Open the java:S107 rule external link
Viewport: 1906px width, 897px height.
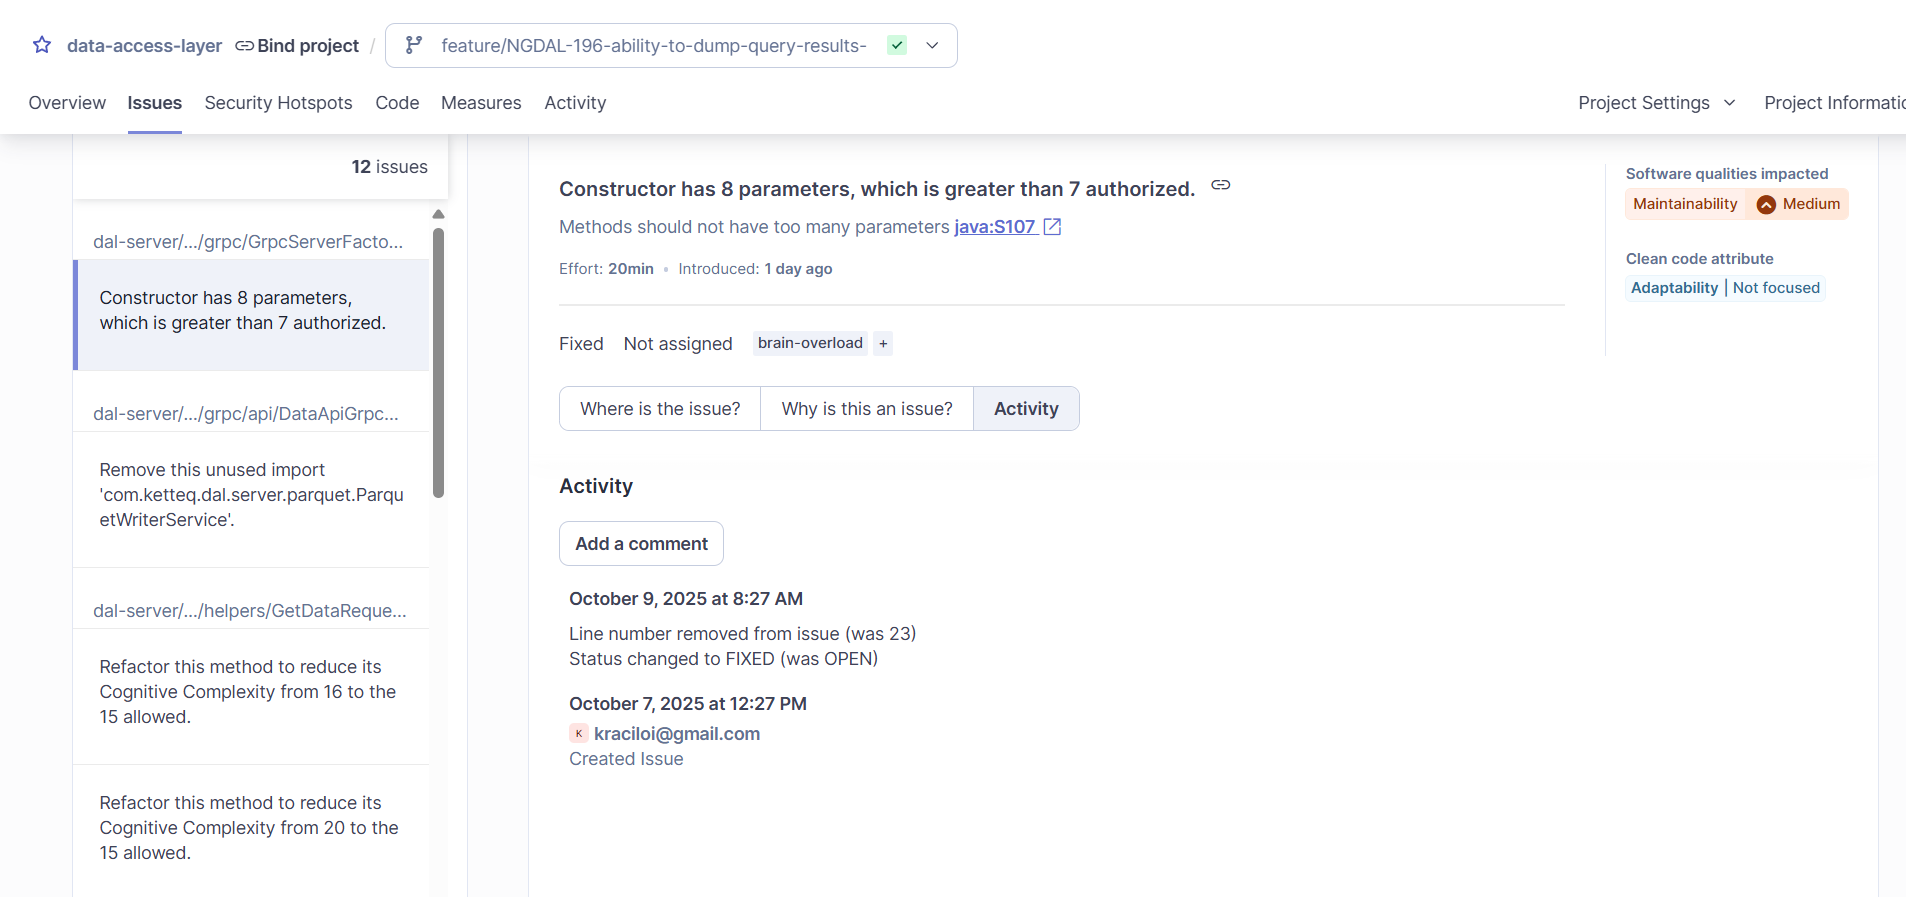[x=1052, y=227]
